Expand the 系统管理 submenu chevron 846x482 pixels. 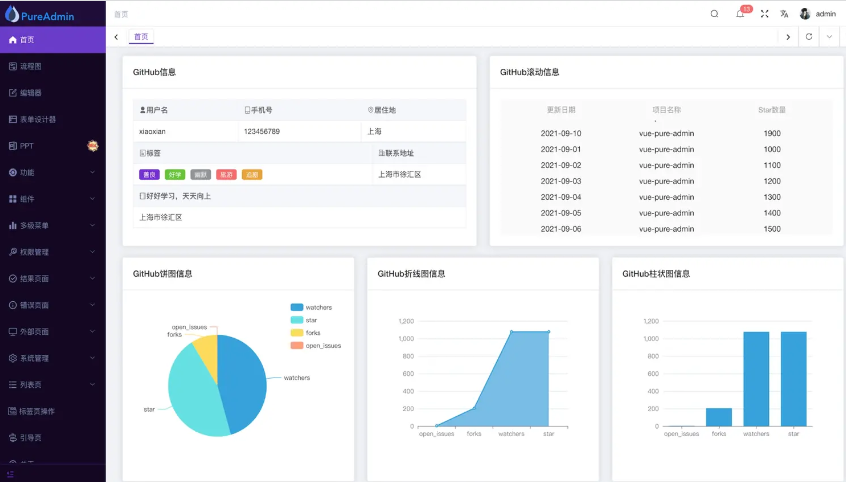(92, 358)
